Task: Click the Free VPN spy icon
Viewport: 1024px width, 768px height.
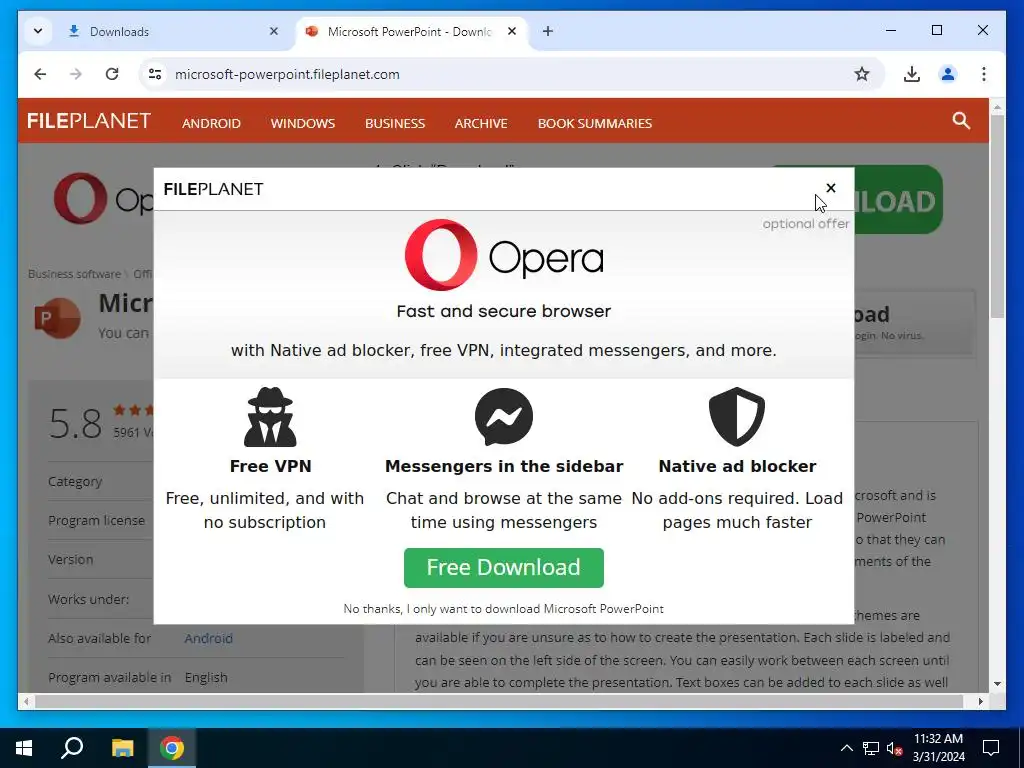Action: (x=270, y=416)
